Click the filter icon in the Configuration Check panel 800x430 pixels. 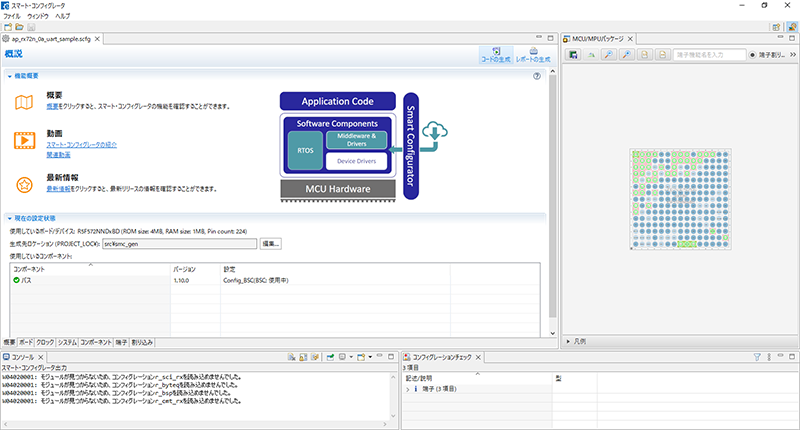click(757, 357)
